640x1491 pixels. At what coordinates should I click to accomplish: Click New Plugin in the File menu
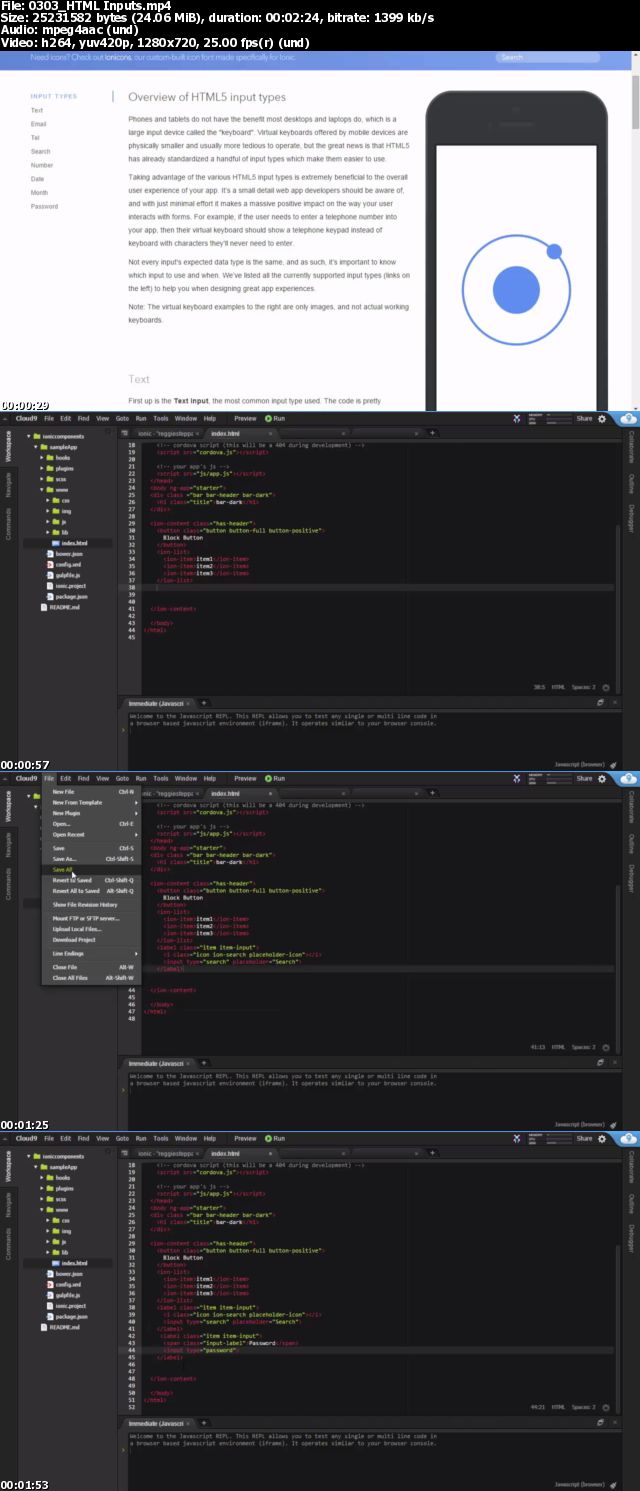pyautogui.click(x=66, y=813)
